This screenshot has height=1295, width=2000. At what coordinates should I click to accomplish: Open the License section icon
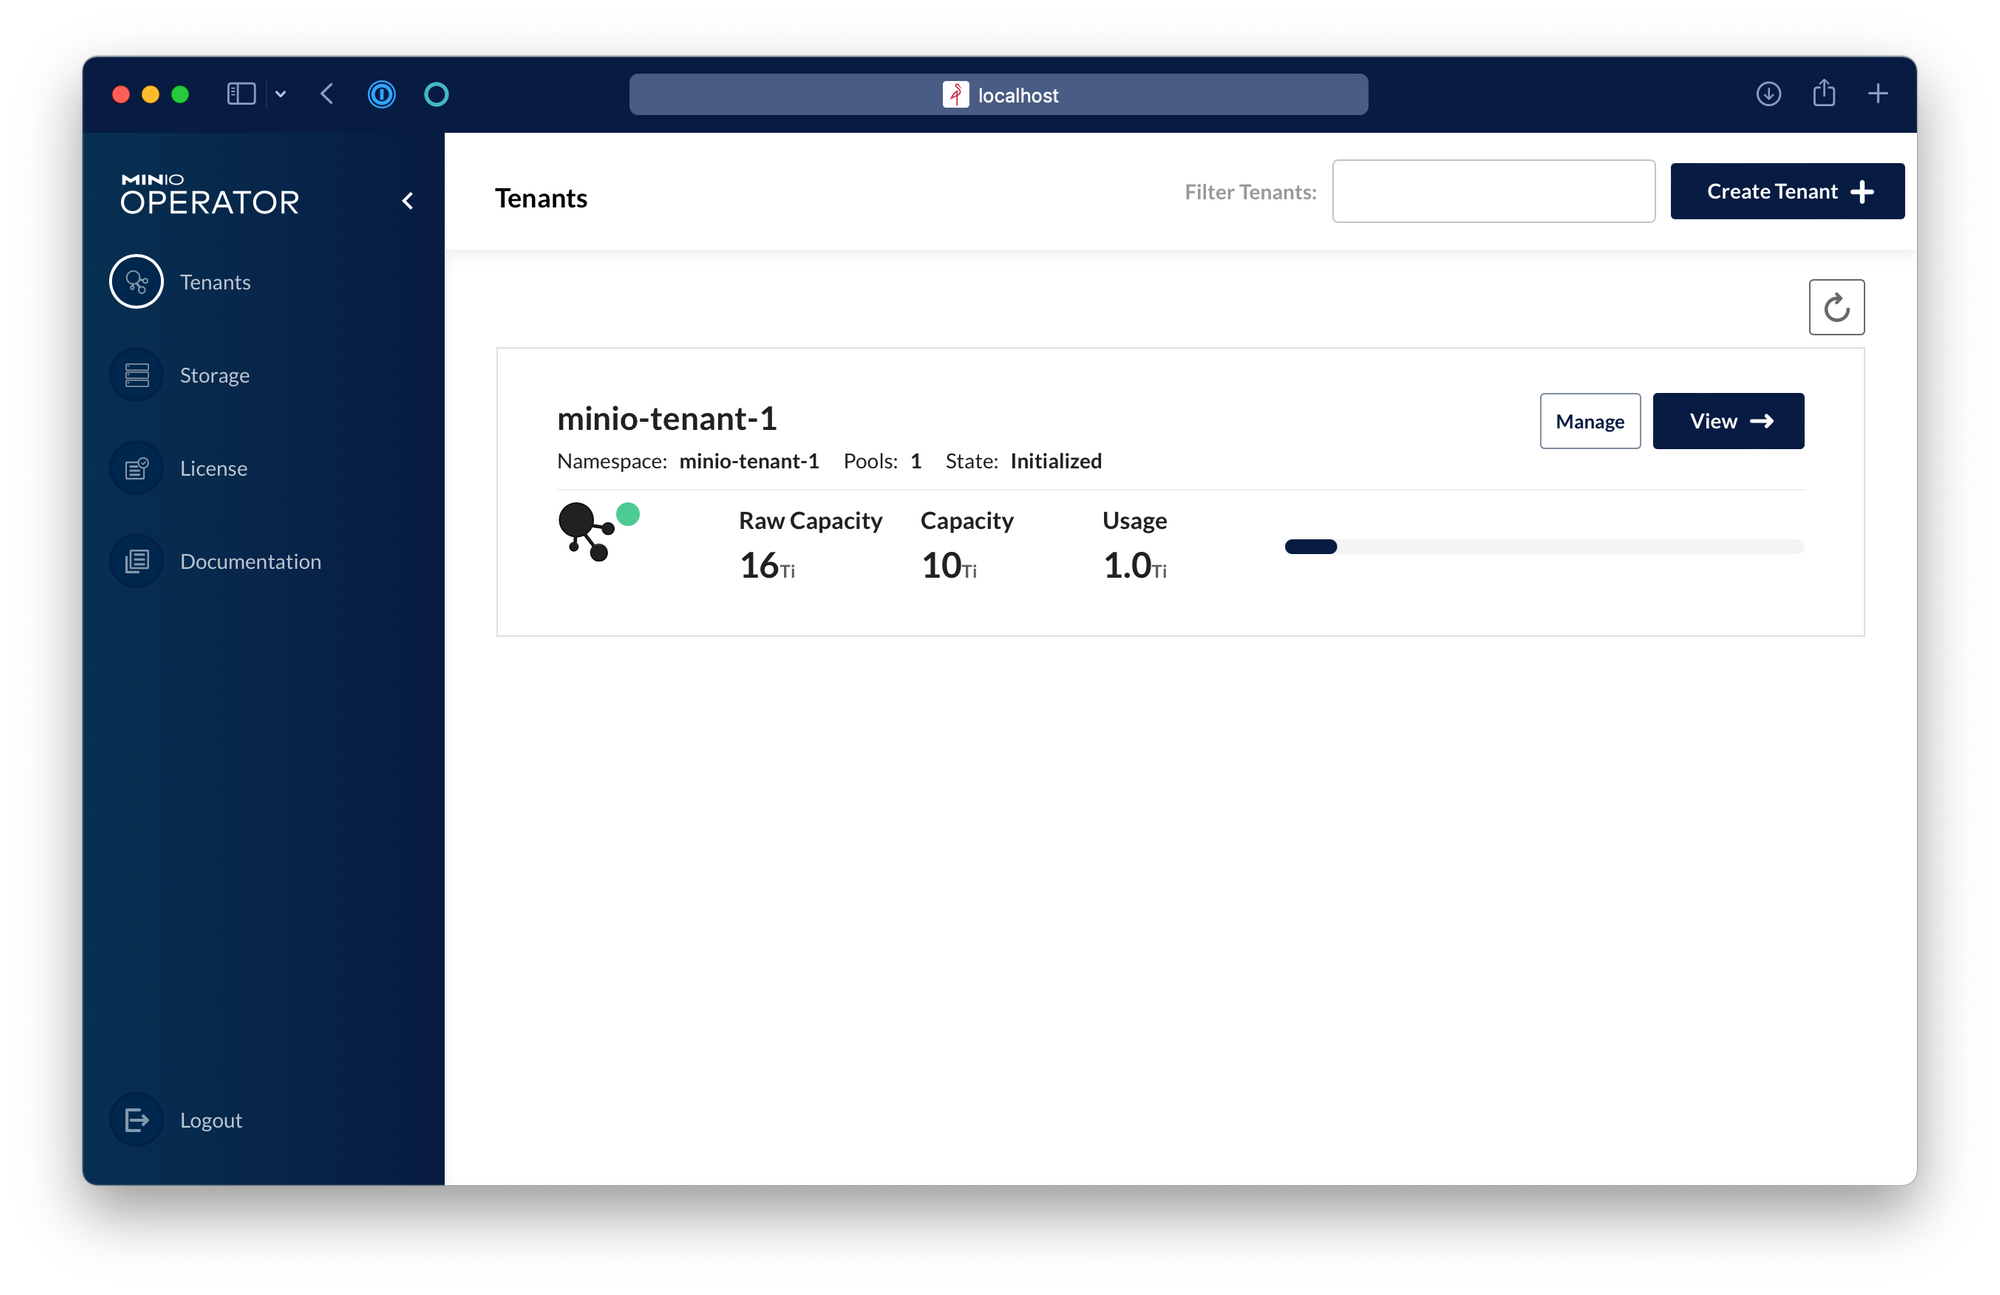(x=136, y=468)
